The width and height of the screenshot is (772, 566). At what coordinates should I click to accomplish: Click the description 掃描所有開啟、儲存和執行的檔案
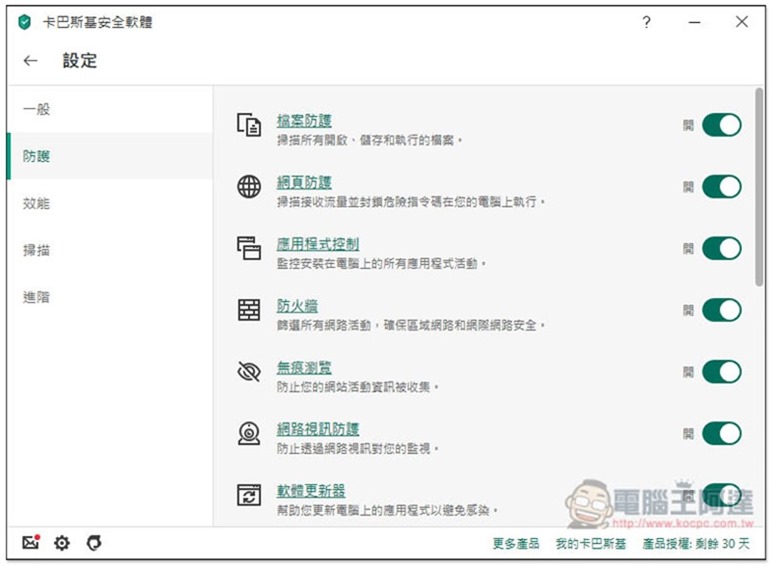(369, 140)
